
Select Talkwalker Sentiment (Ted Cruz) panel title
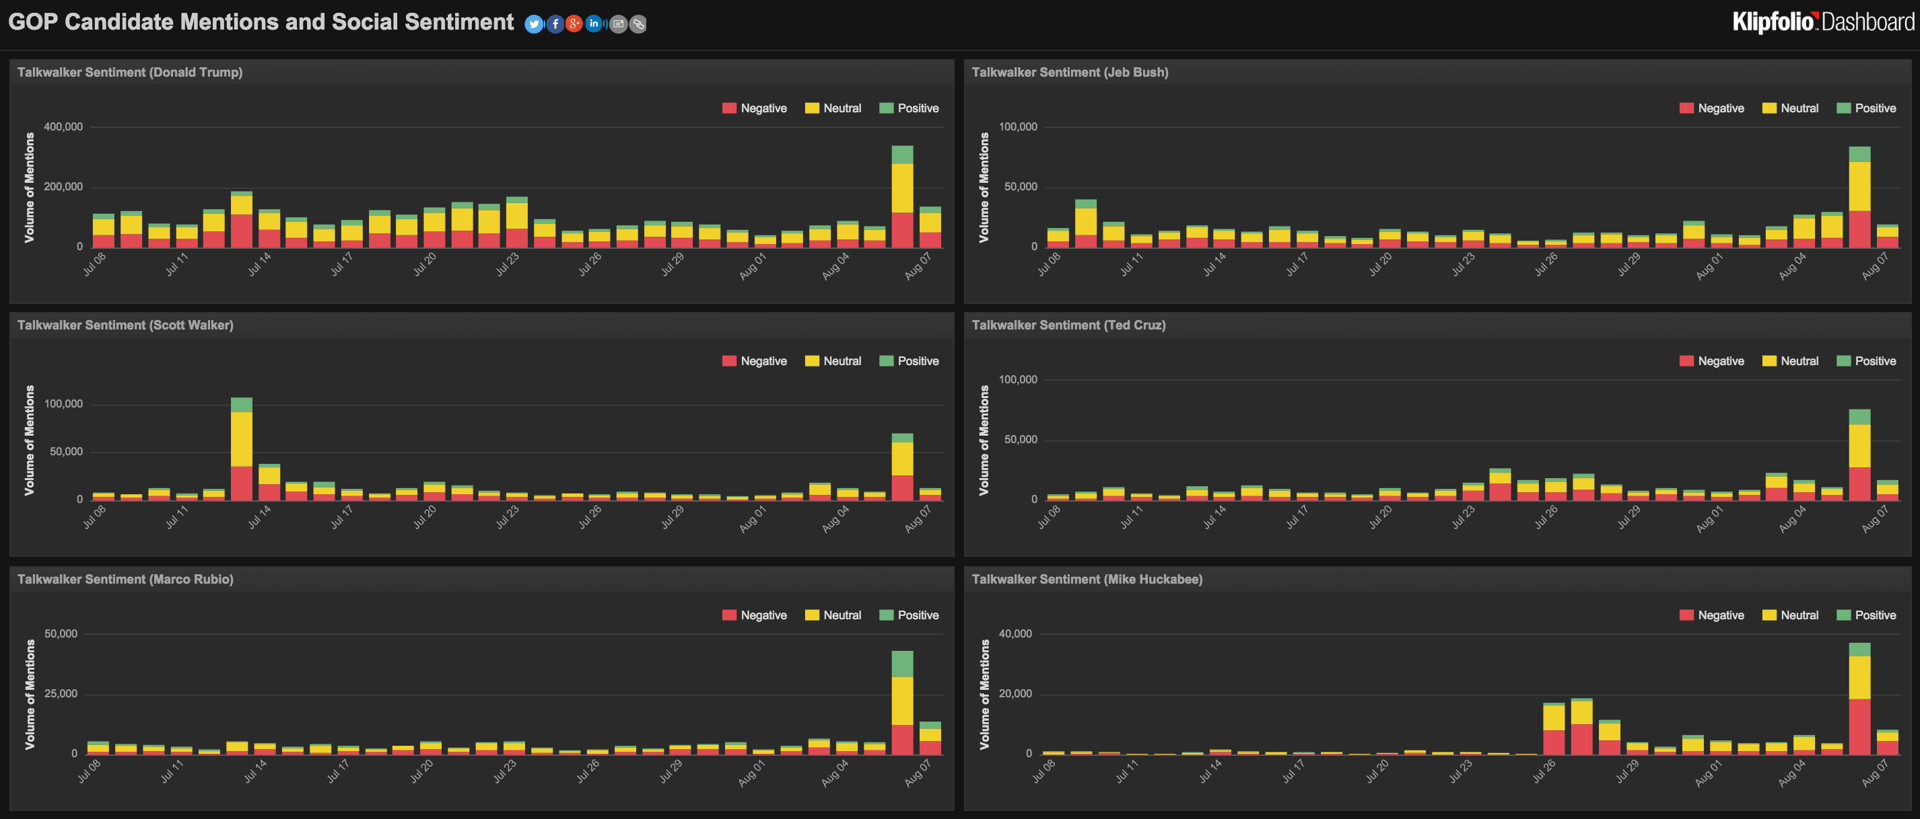tap(1069, 325)
